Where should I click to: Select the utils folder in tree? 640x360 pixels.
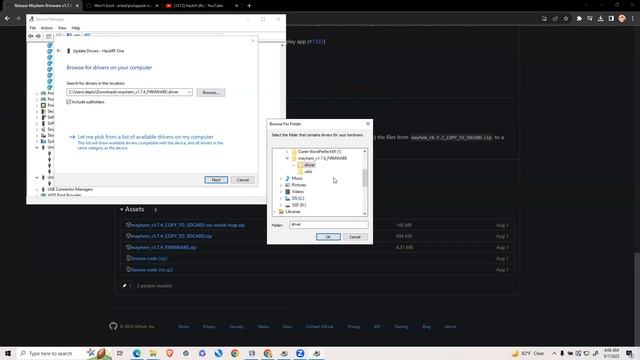point(308,172)
